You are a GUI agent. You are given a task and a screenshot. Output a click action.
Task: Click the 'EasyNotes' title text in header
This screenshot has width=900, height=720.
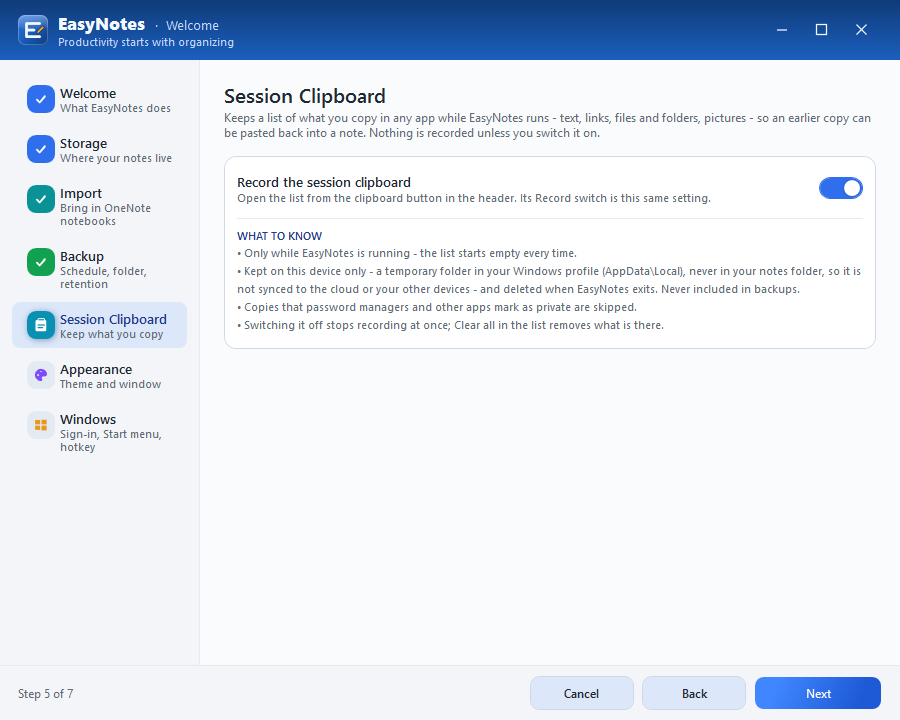click(102, 24)
